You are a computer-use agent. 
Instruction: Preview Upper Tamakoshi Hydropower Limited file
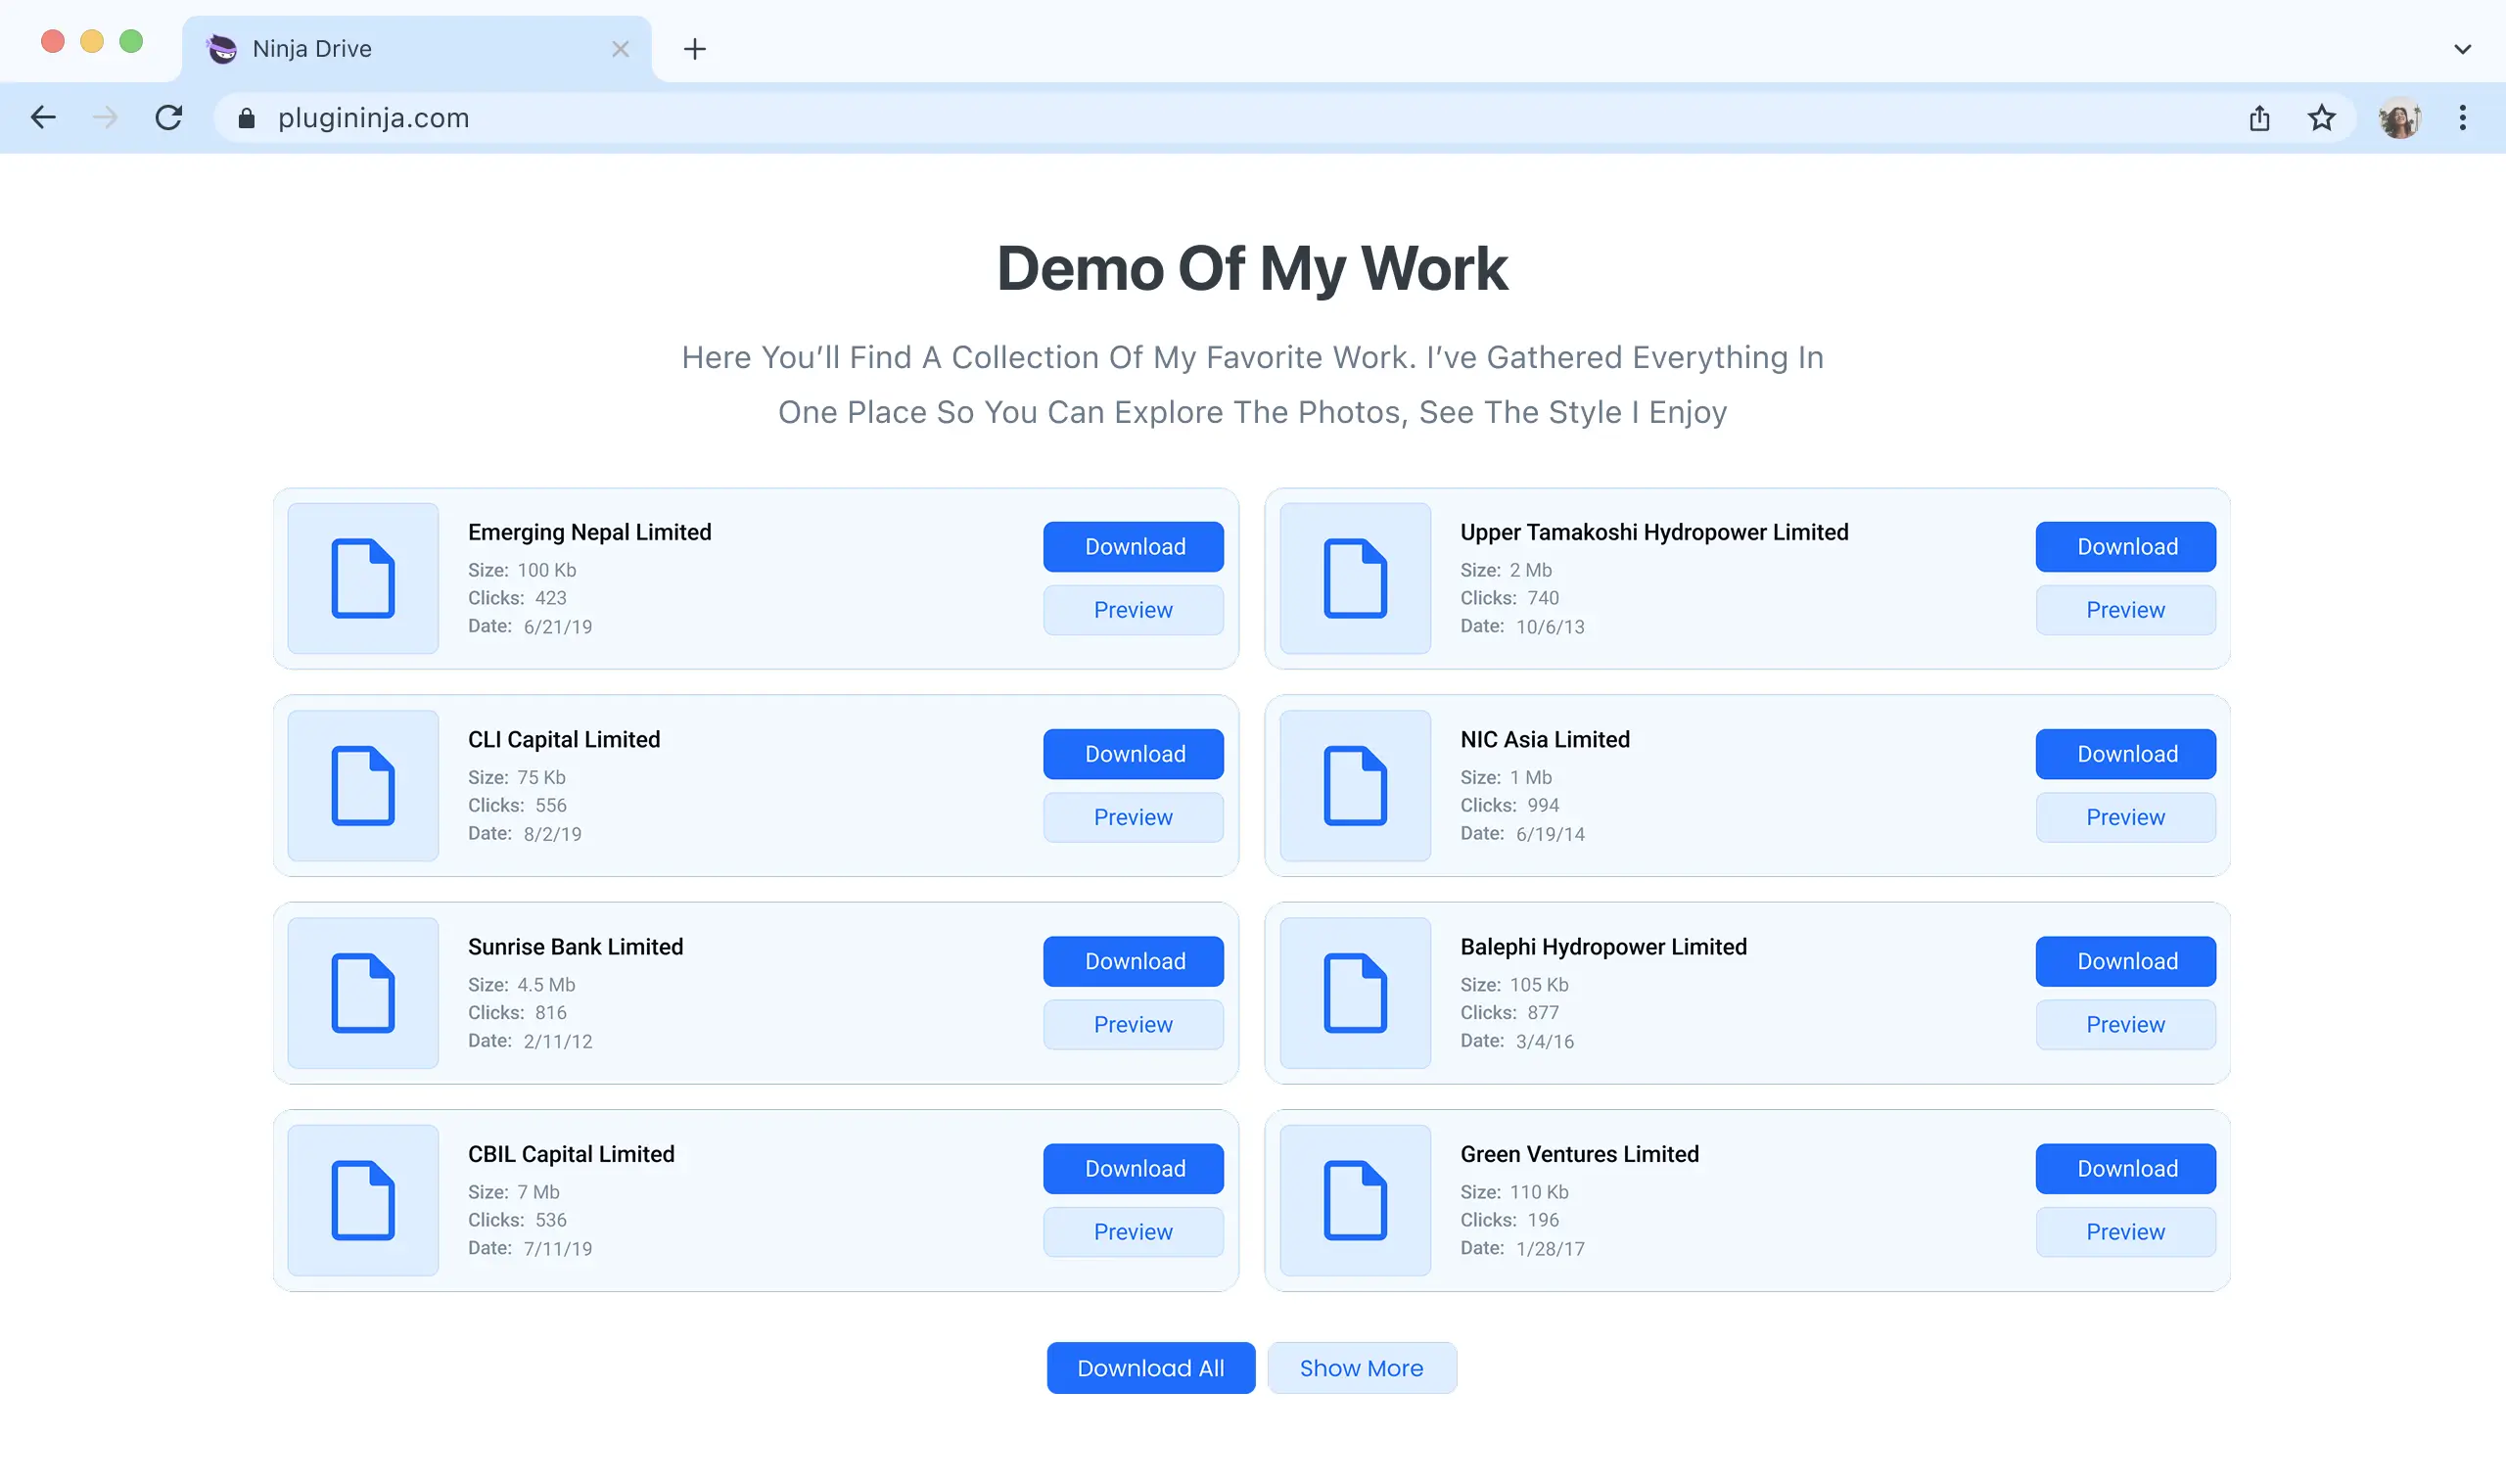[2125, 610]
